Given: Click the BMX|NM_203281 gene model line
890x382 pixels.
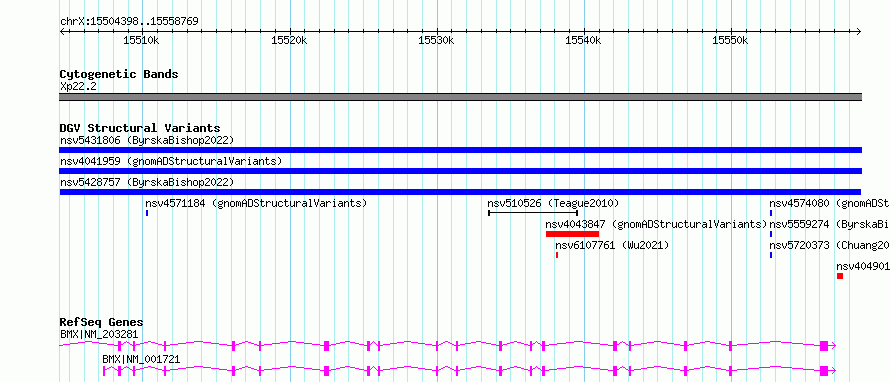Looking at the screenshot, I should coord(447,345).
